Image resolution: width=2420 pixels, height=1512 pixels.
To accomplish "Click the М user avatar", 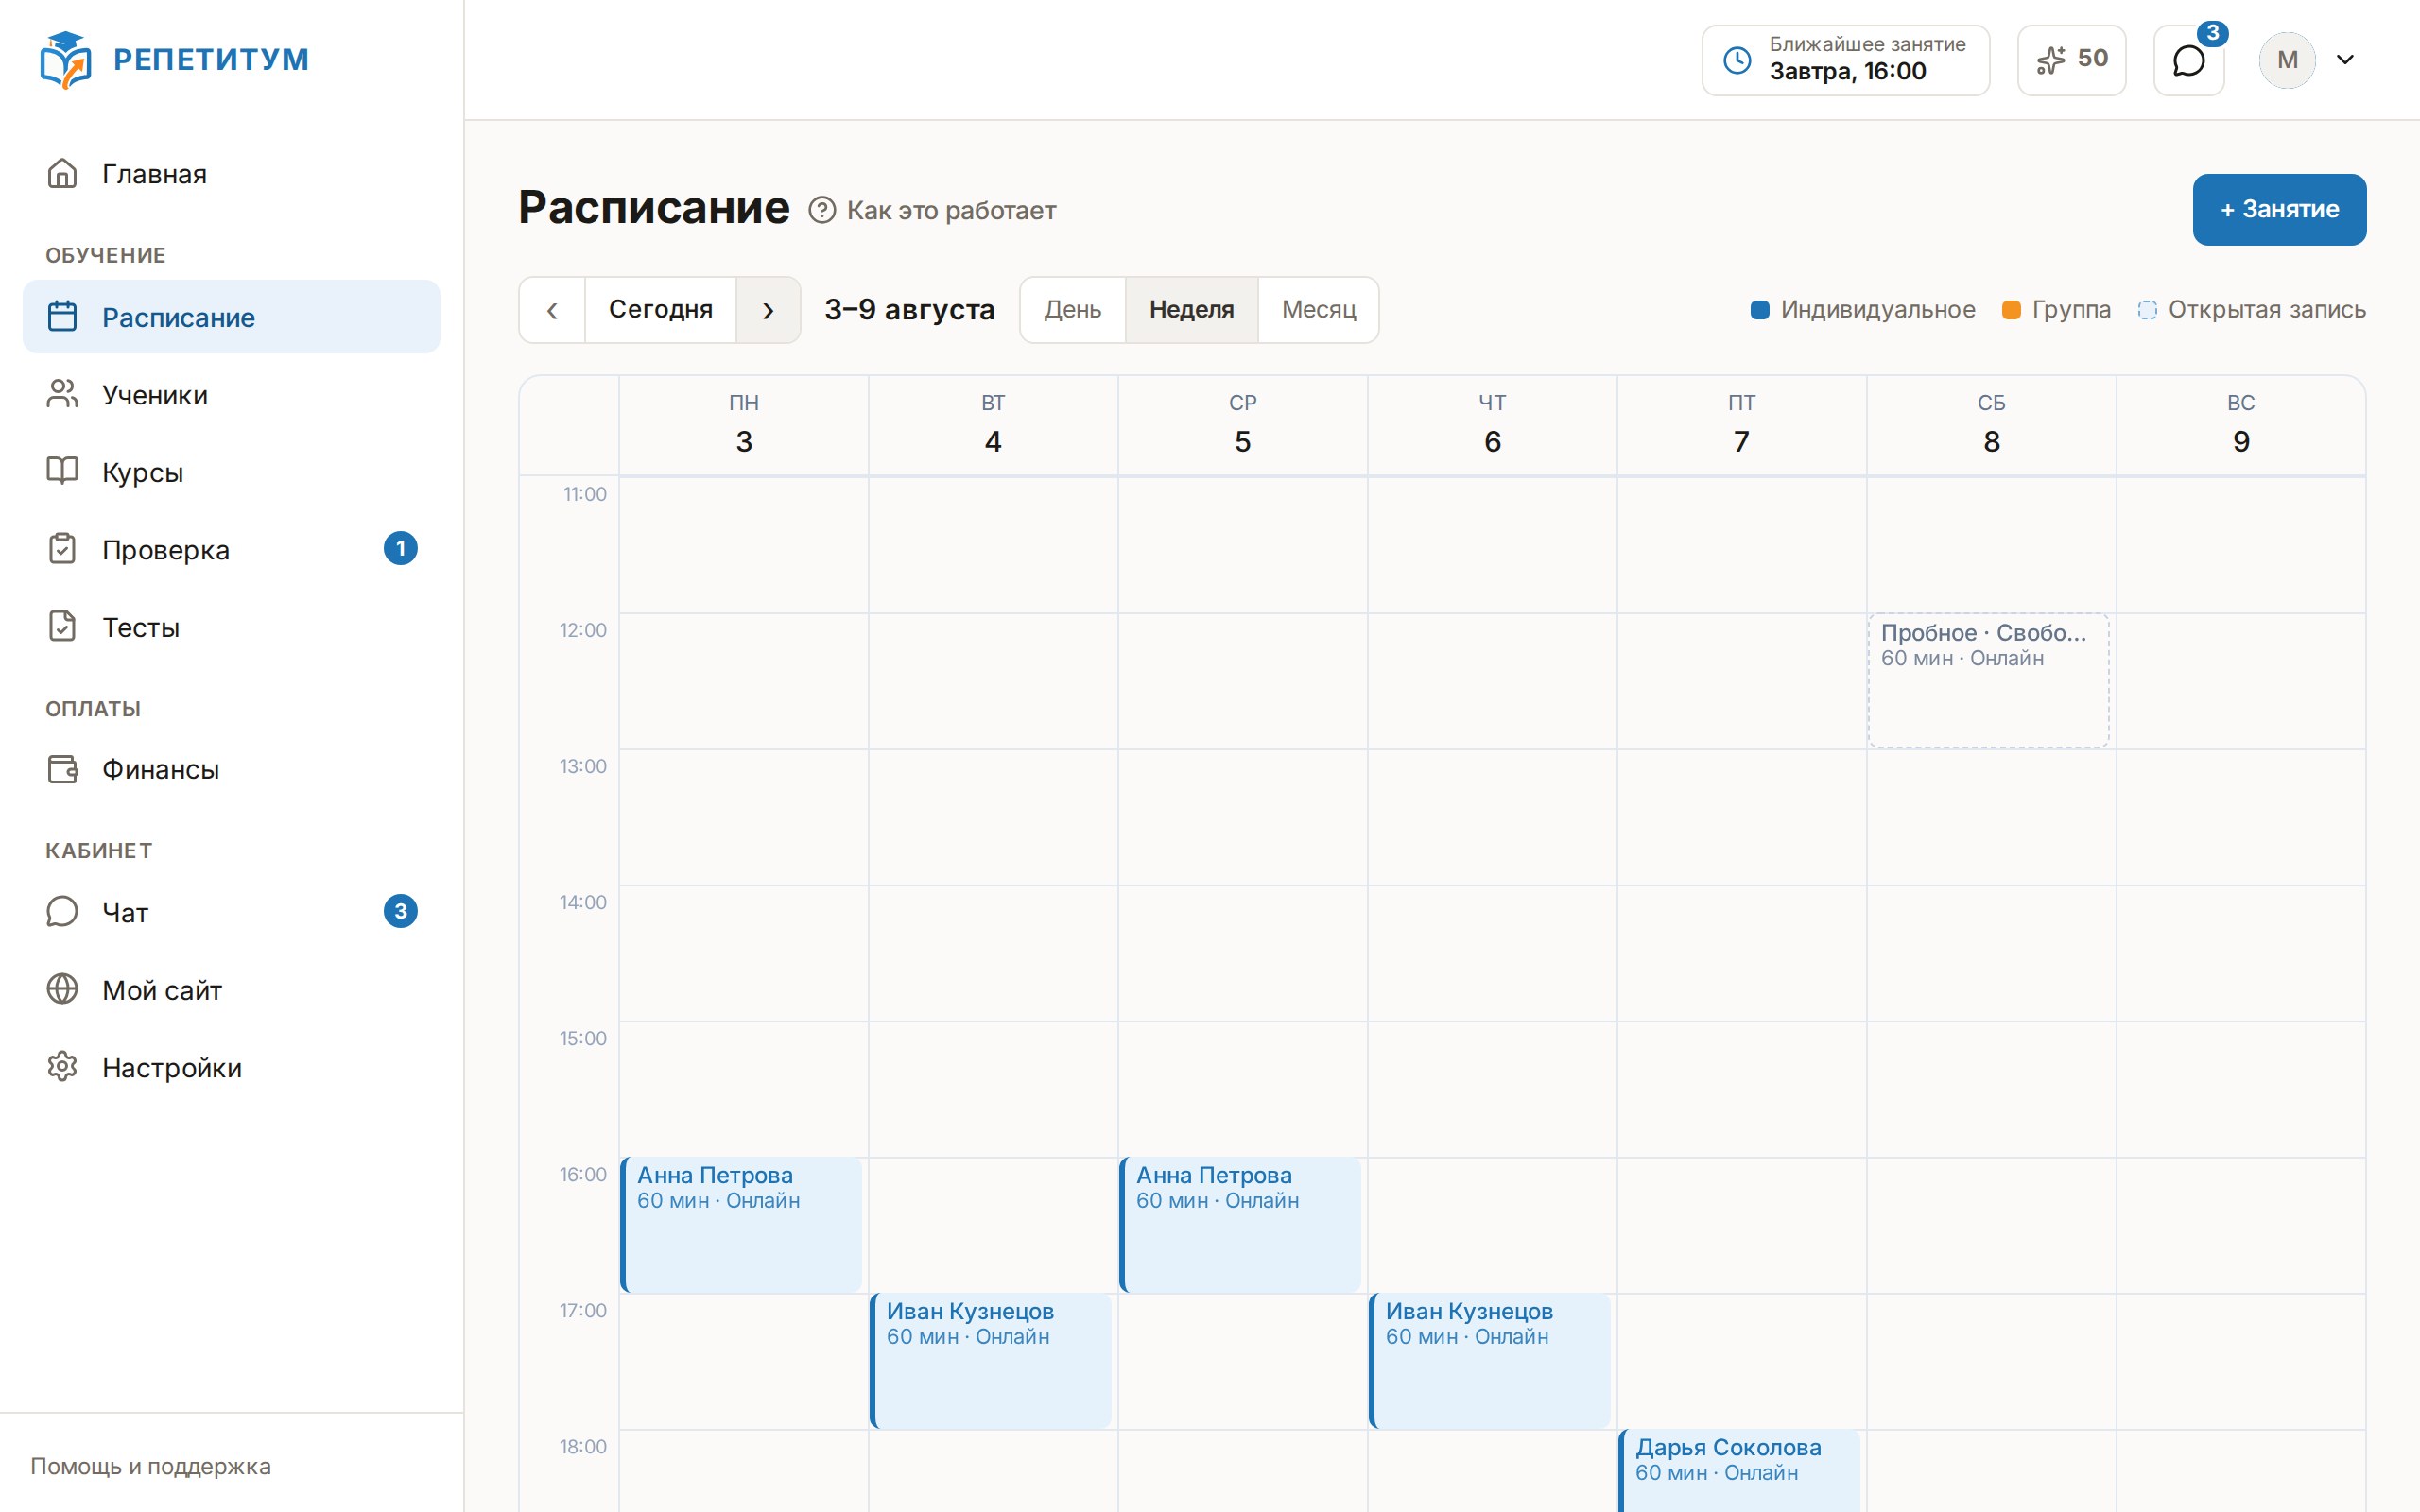I will (x=2287, y=60).
